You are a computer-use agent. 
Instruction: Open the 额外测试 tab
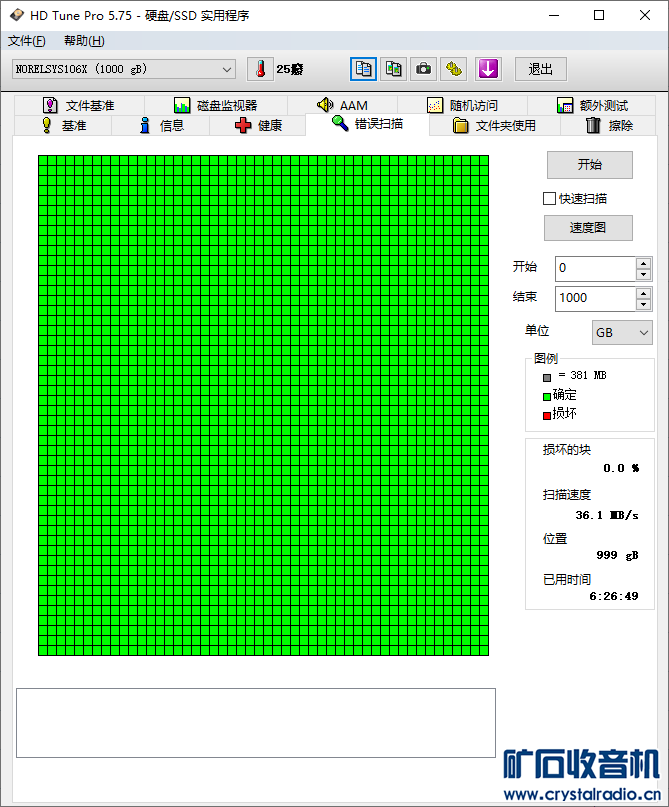[x=592, y=106]
